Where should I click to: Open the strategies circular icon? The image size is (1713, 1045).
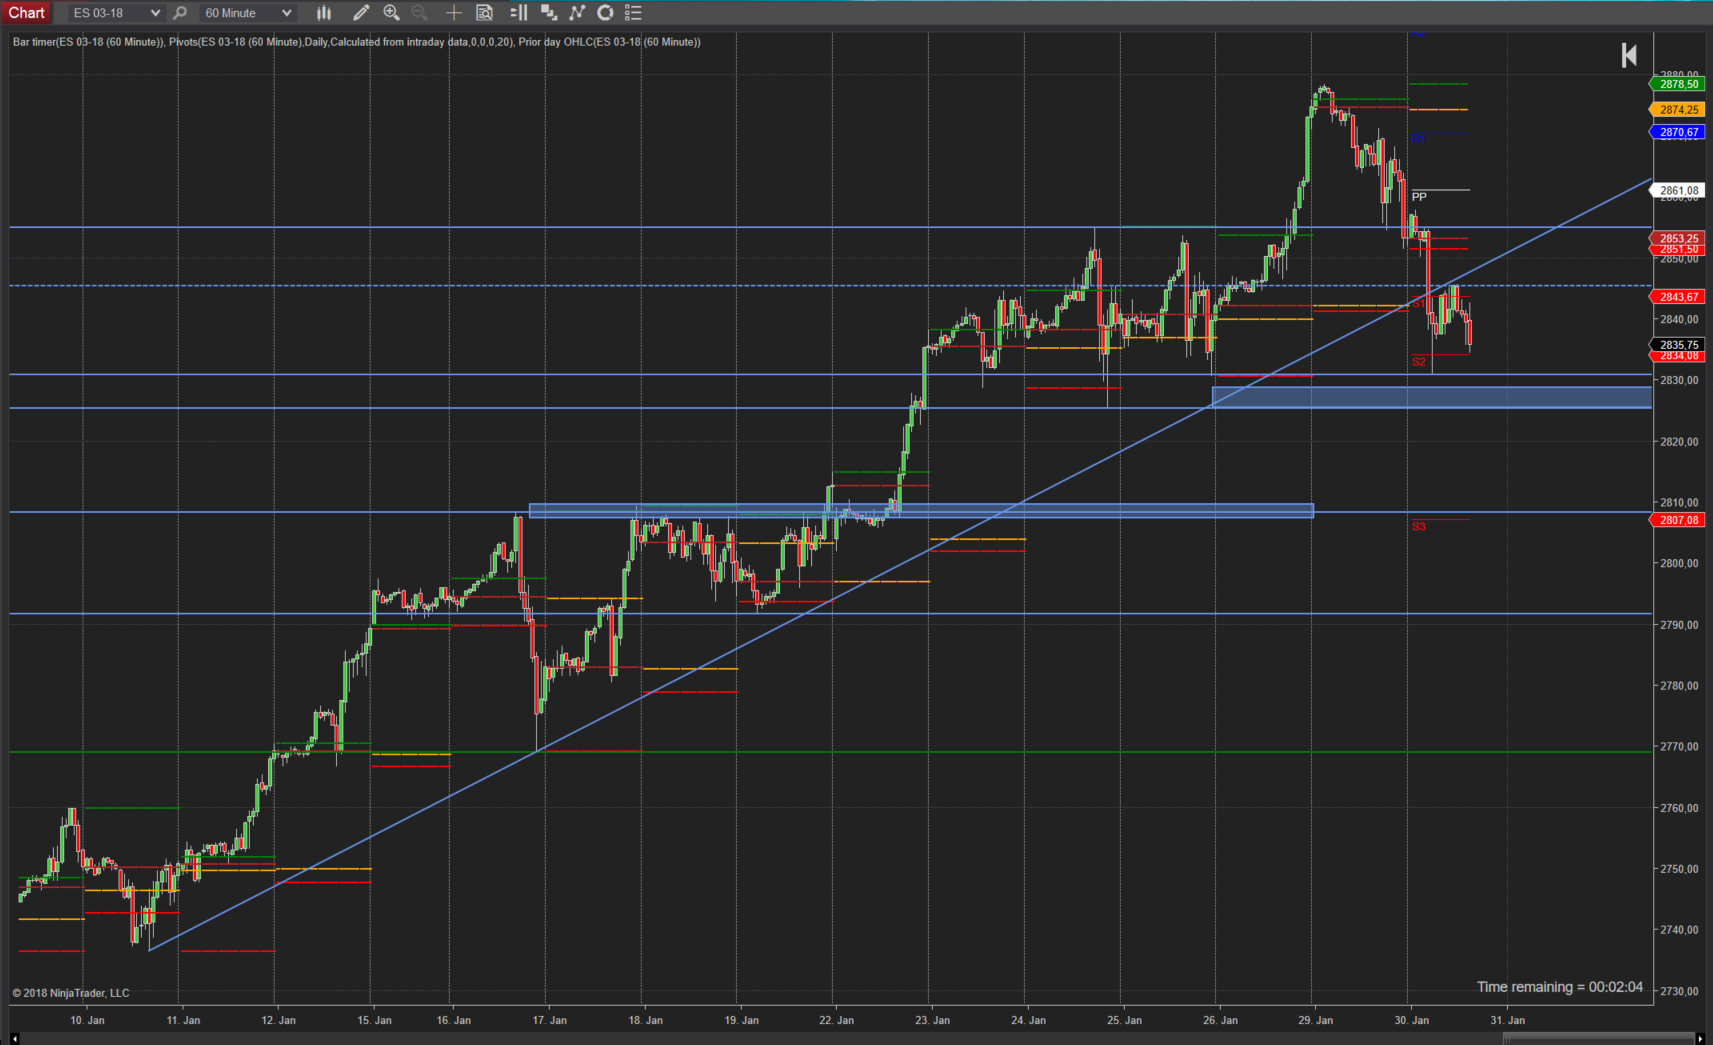click(605, 13)
